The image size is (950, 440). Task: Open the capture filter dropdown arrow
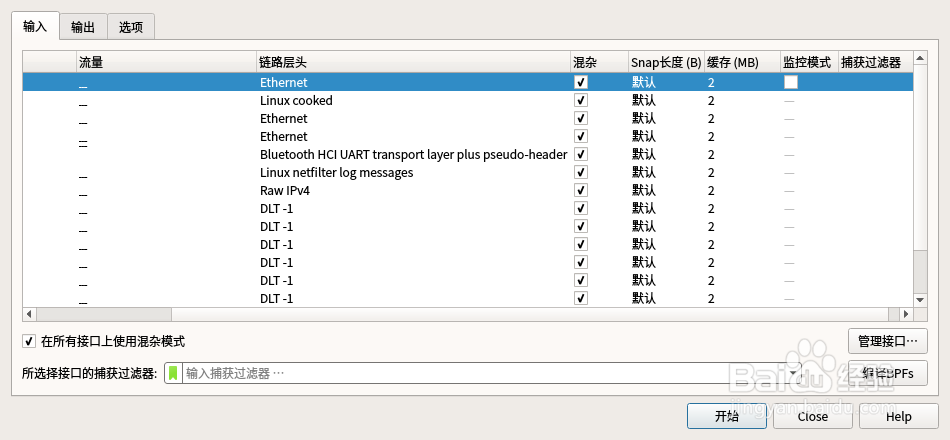pyautogui.click(x=794, y=373)
